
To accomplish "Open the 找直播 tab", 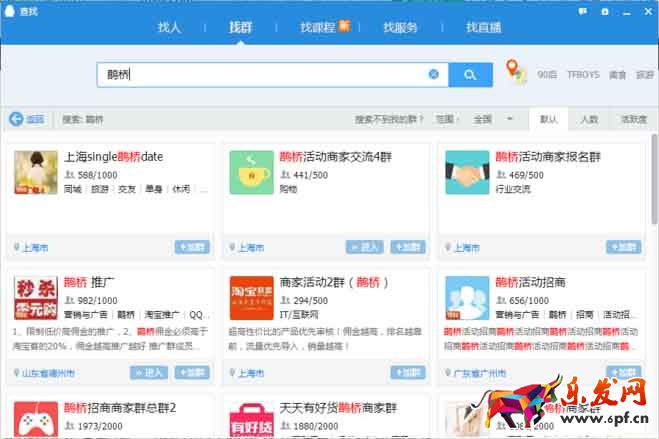I will click(x=484, y=27).
